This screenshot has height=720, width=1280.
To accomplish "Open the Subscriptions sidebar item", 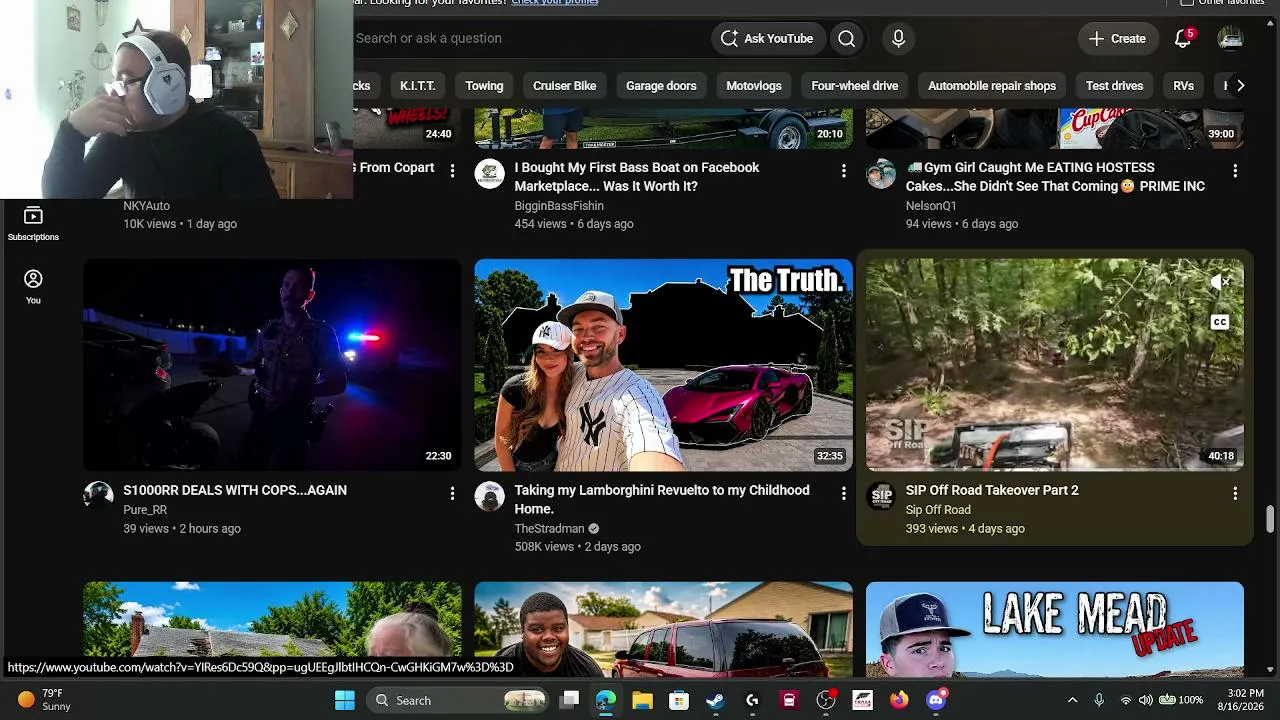I will pos(33,224).
